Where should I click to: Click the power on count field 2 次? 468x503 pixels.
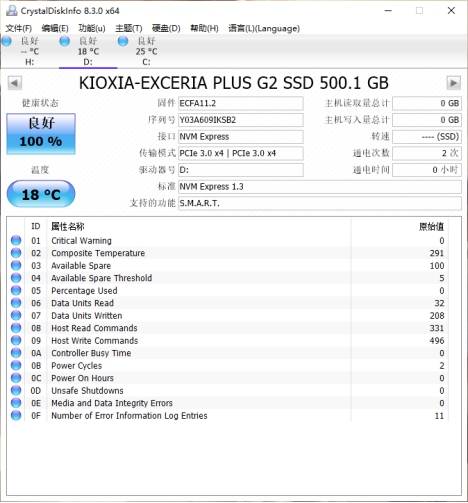(x=427, y=153)
